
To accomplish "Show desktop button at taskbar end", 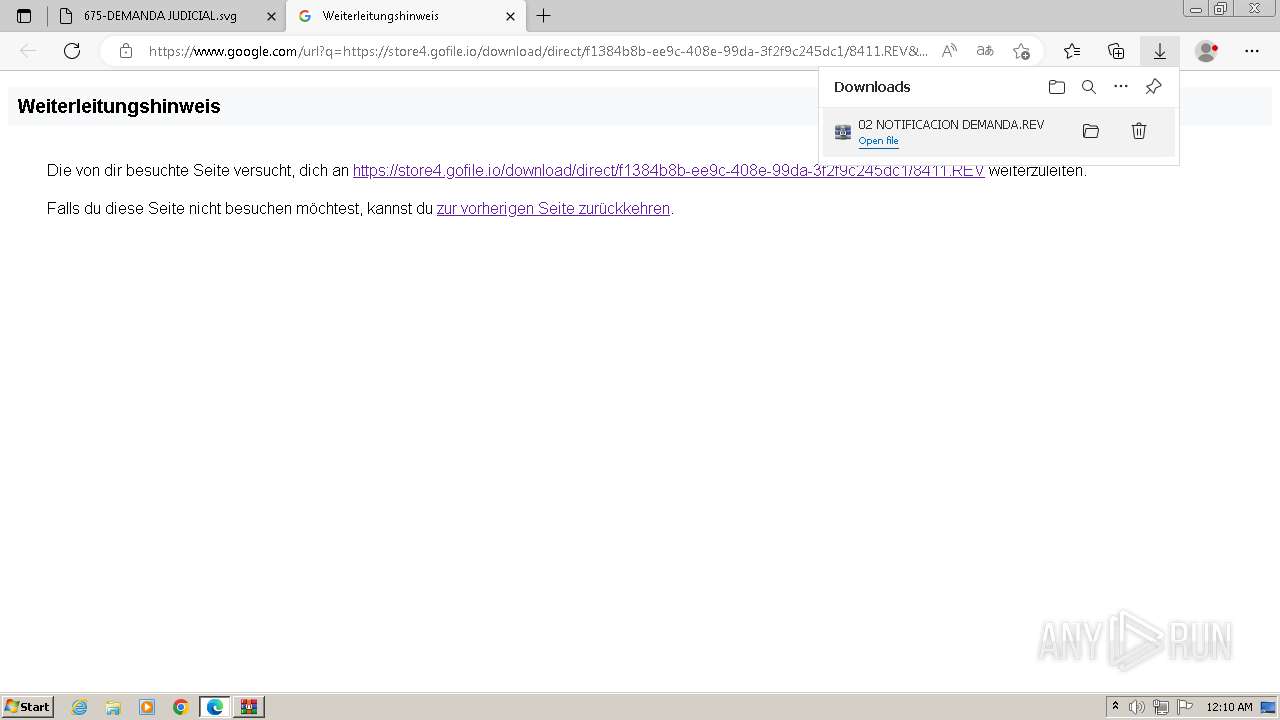I will tap(1269, 707).
